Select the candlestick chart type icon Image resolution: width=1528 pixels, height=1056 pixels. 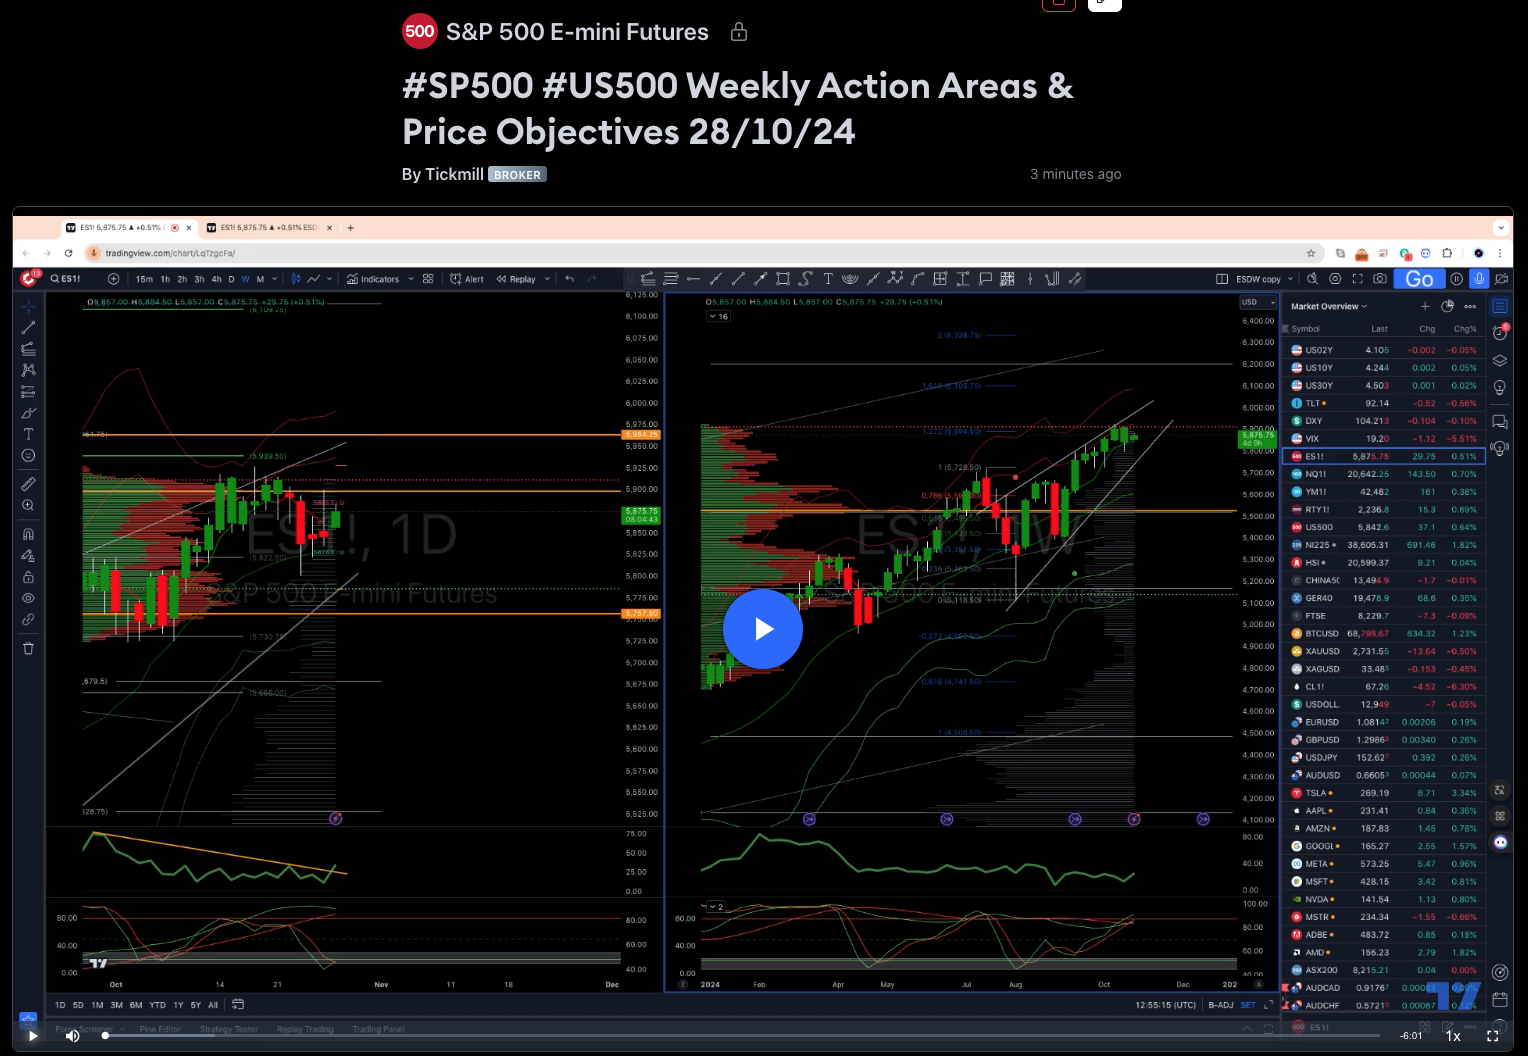point(296,279)
